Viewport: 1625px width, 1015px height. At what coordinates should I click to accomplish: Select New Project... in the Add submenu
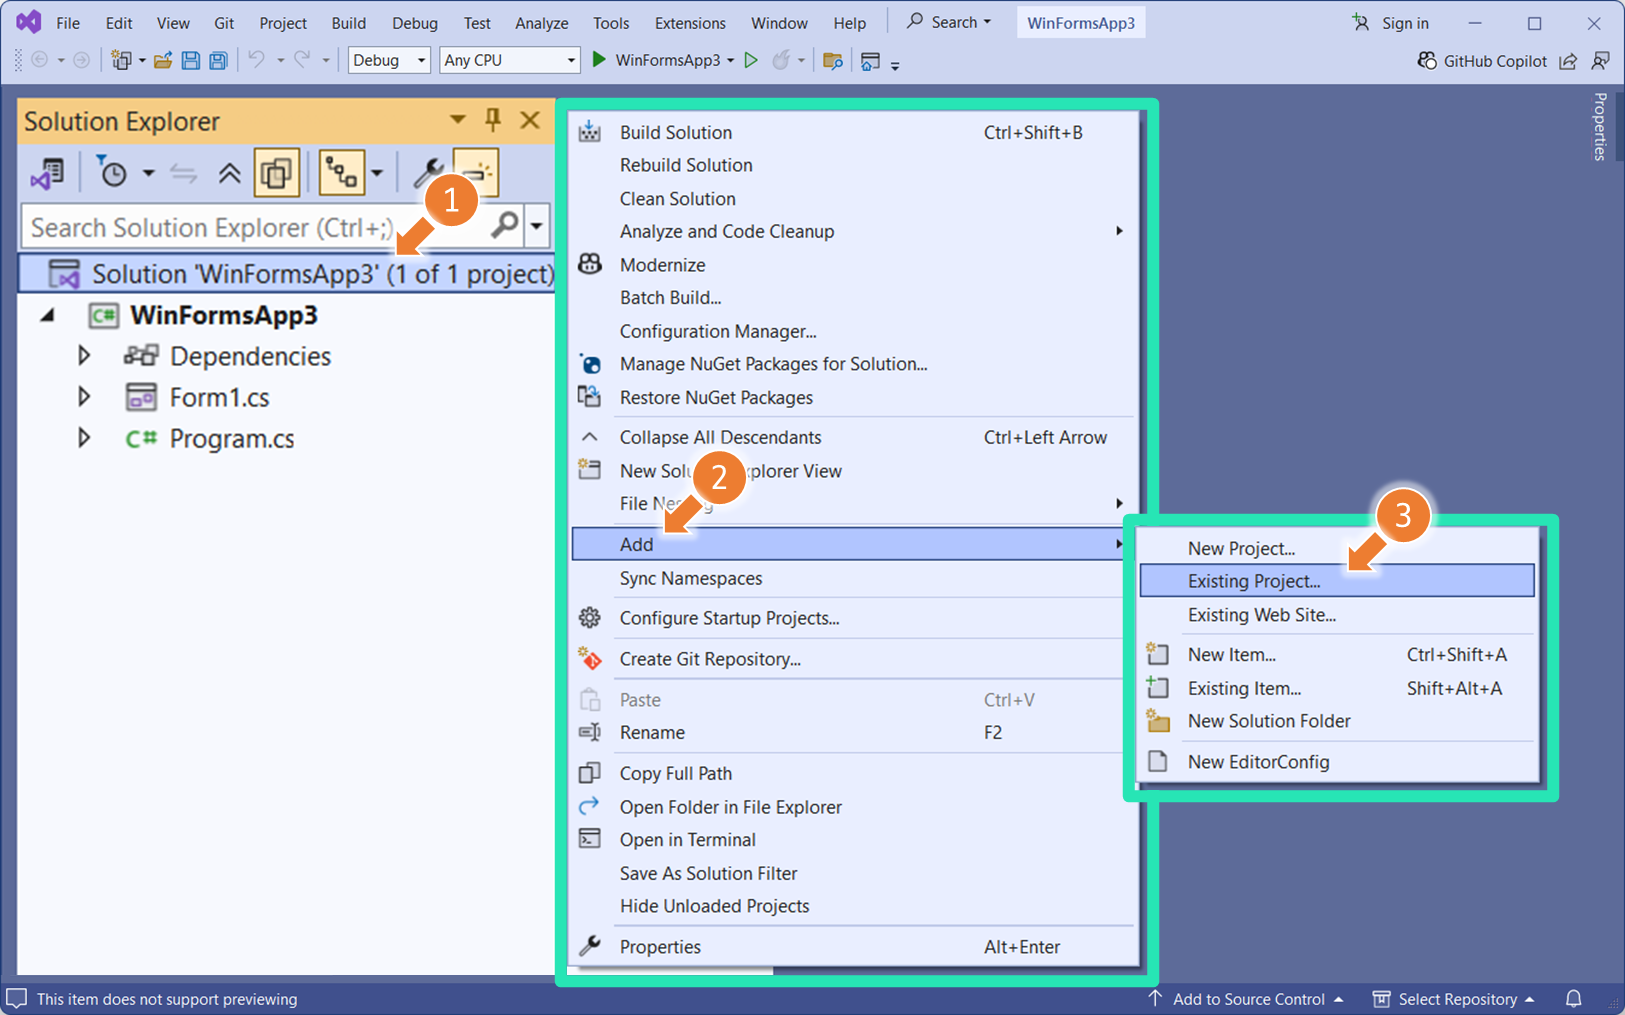tap(1337, 548)
